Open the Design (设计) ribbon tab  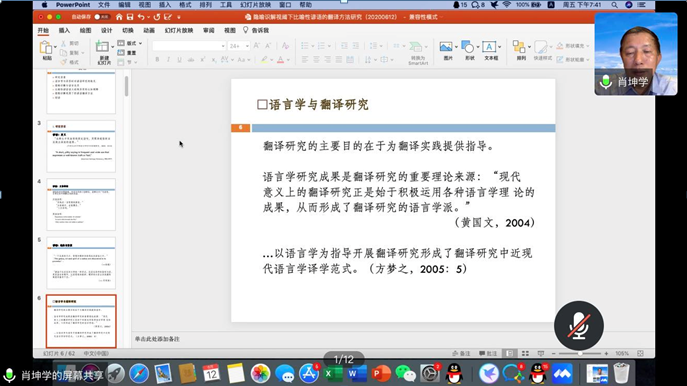[x=106, y=30]
